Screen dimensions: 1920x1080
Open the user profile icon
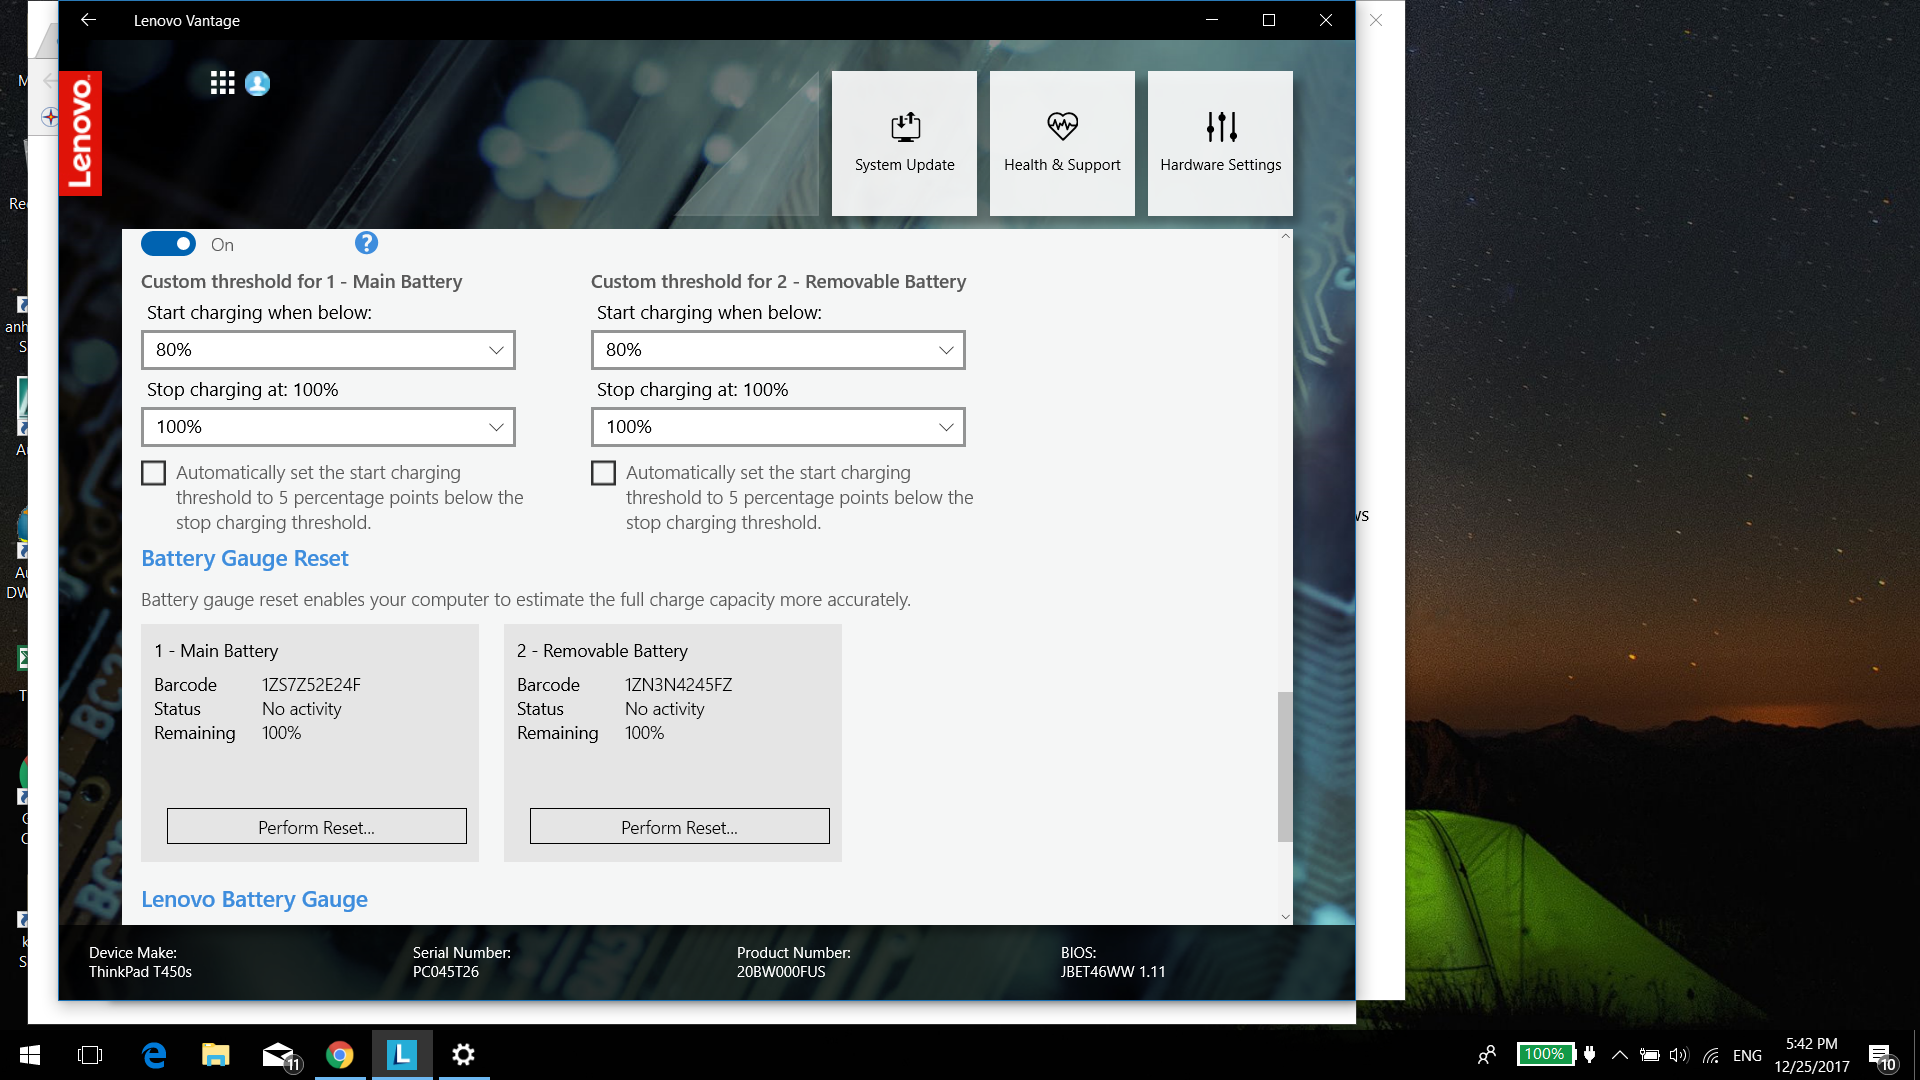257,83
